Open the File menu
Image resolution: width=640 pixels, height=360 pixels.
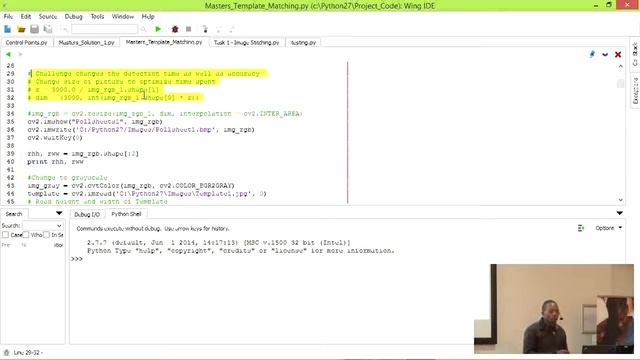coord(8,16)
